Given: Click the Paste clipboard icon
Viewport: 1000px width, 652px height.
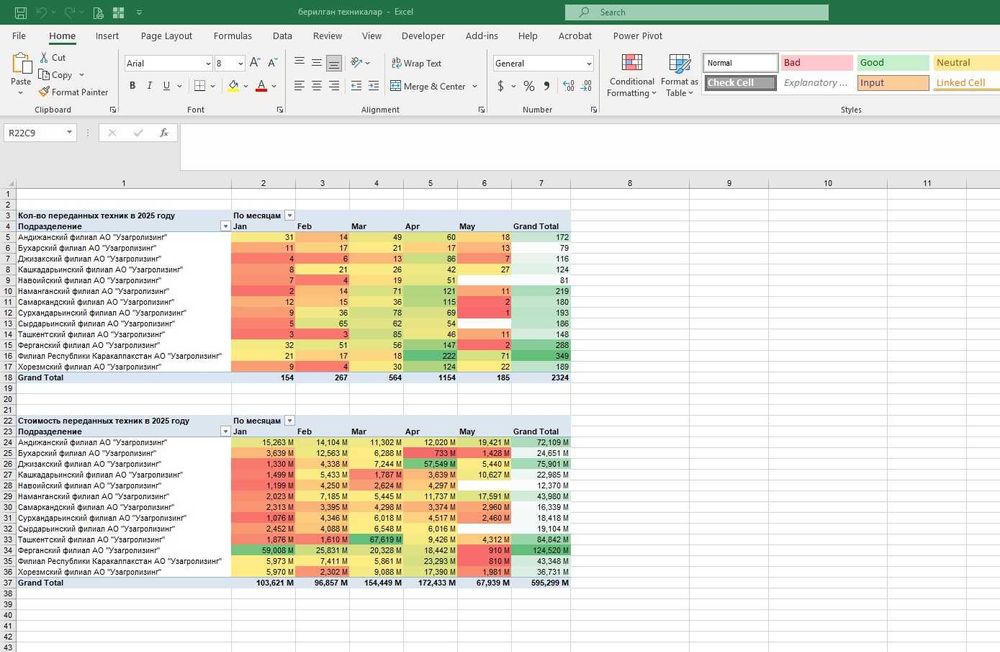Looking at the screenshot, I should 21,64.
